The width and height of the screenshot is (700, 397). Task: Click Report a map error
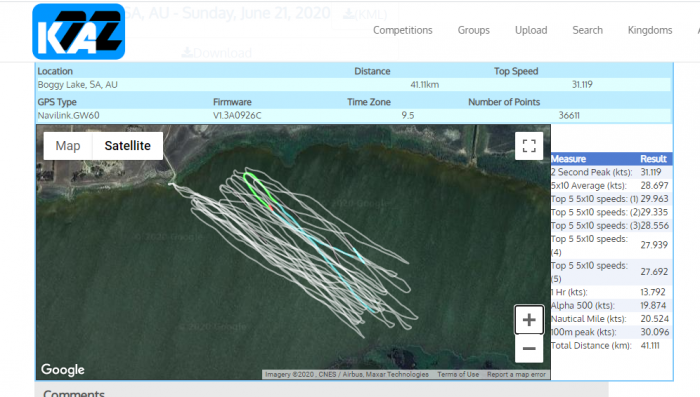(x=517, y=374)
